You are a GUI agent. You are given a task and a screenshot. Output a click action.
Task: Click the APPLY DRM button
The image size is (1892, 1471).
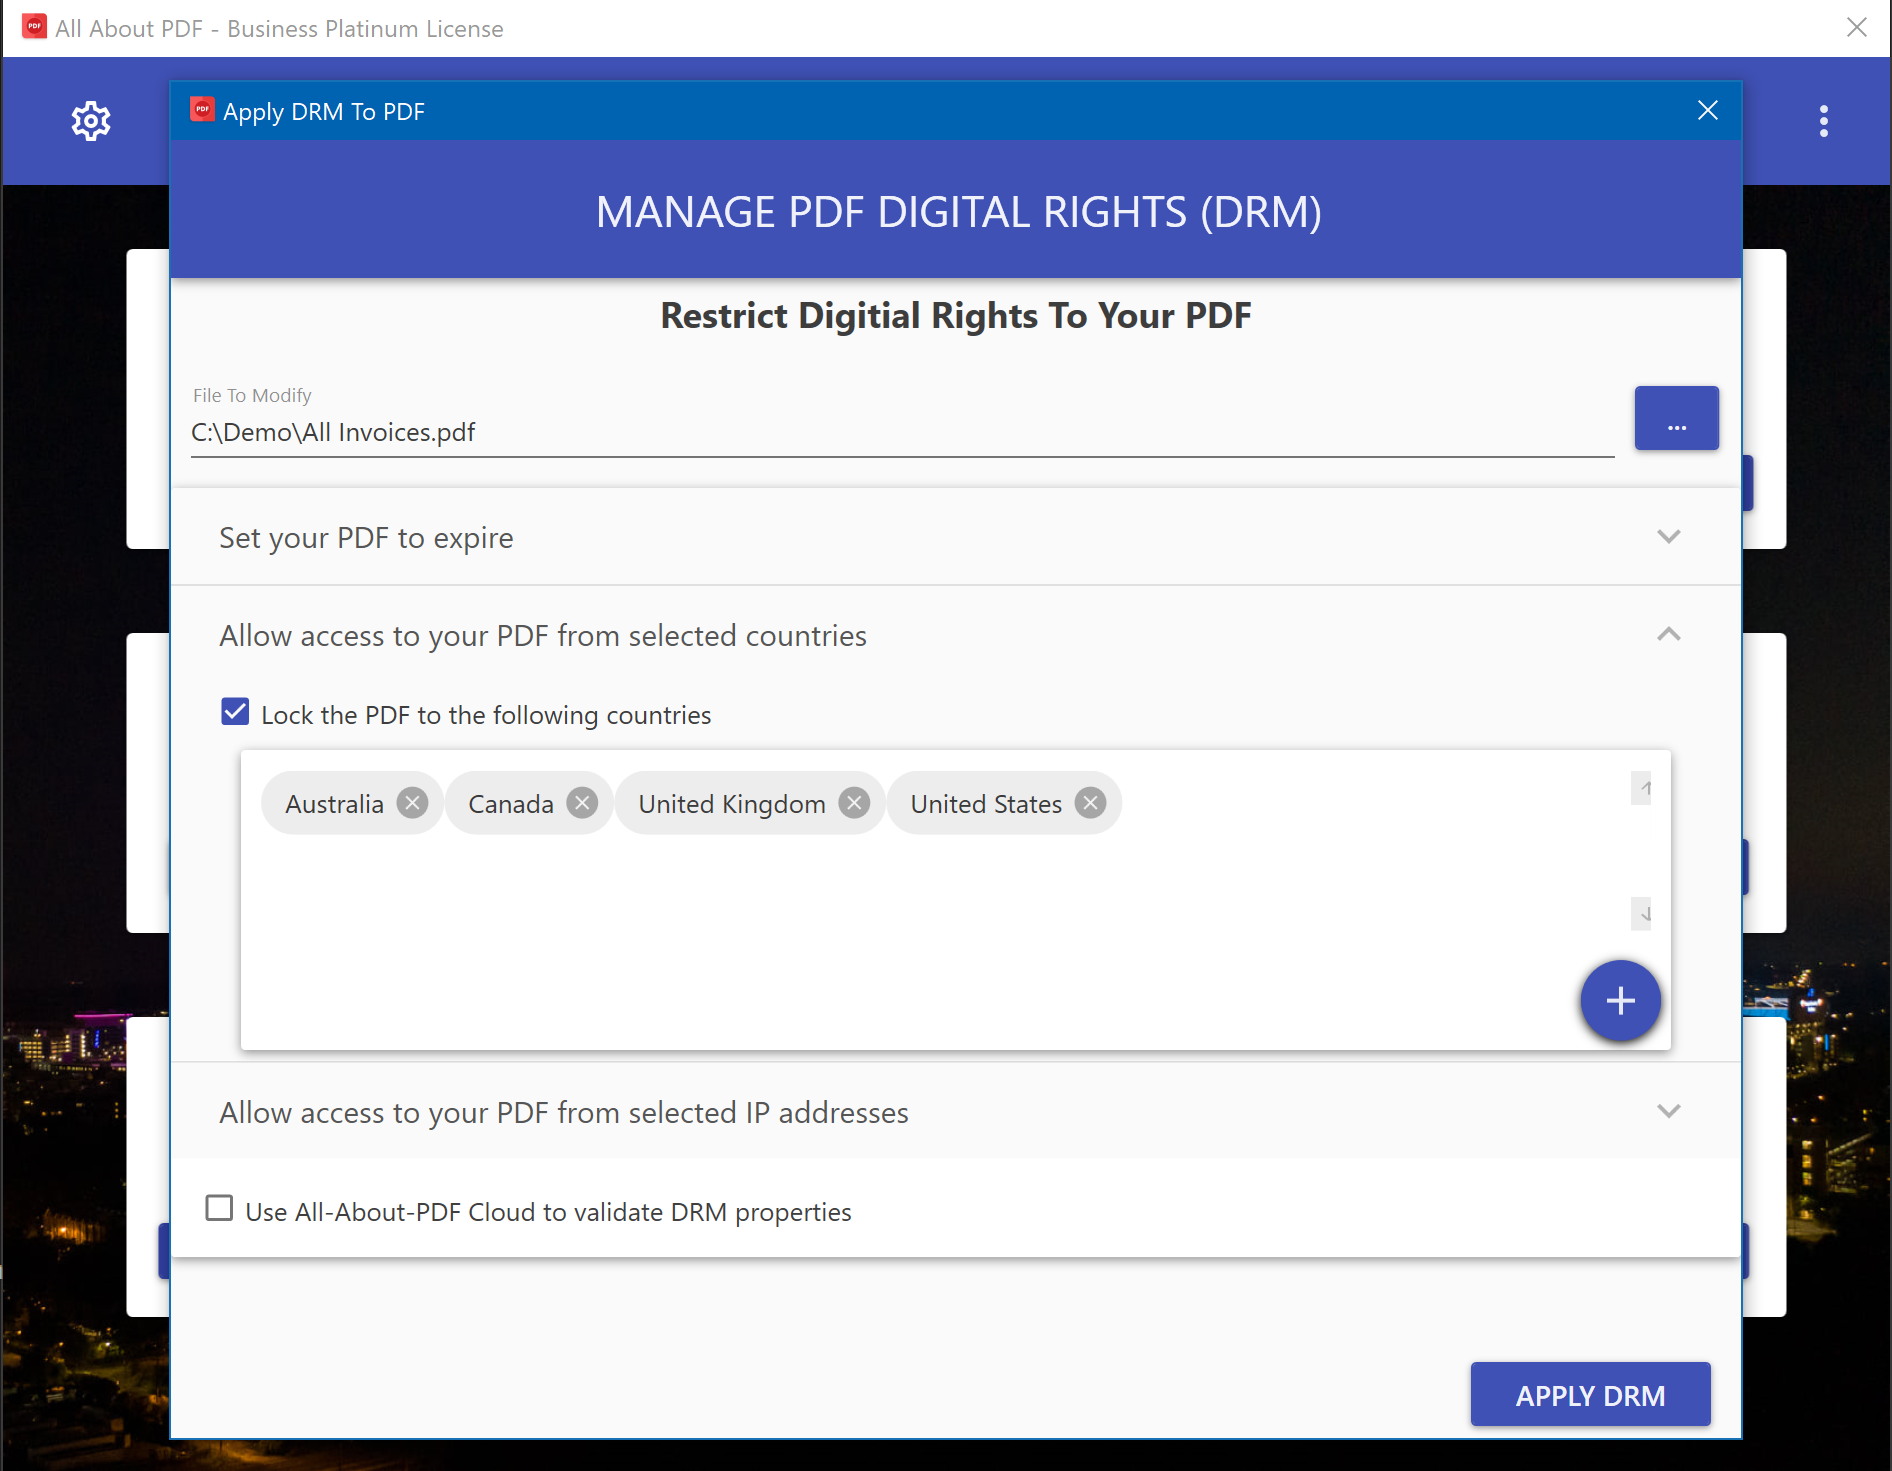coord(1590,1394)
